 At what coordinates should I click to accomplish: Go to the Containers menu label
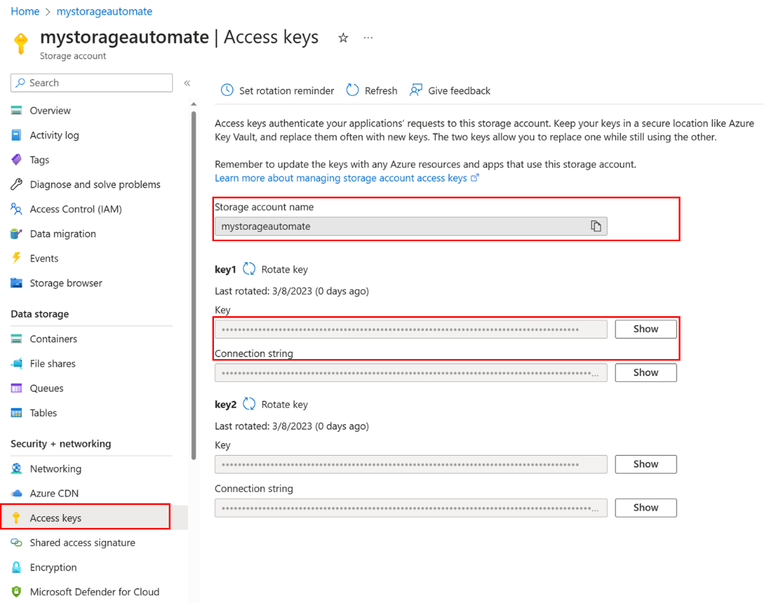[x=54, y=339]
